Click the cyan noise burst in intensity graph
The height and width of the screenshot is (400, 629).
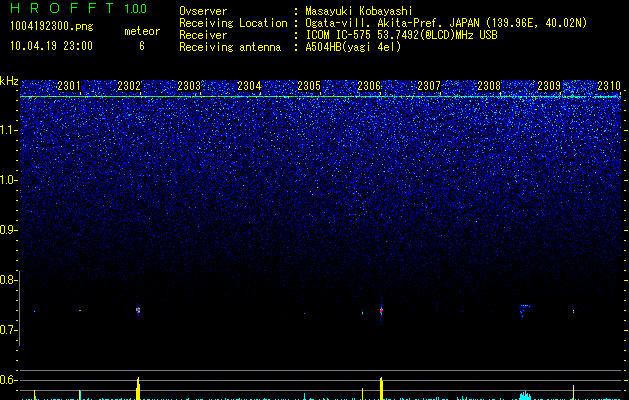point(525,396)
